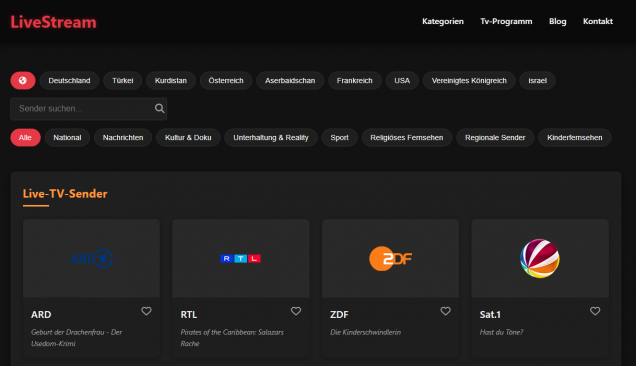Open the Blog page
This screenshot has height=366, width=636.
coord(557,22)
